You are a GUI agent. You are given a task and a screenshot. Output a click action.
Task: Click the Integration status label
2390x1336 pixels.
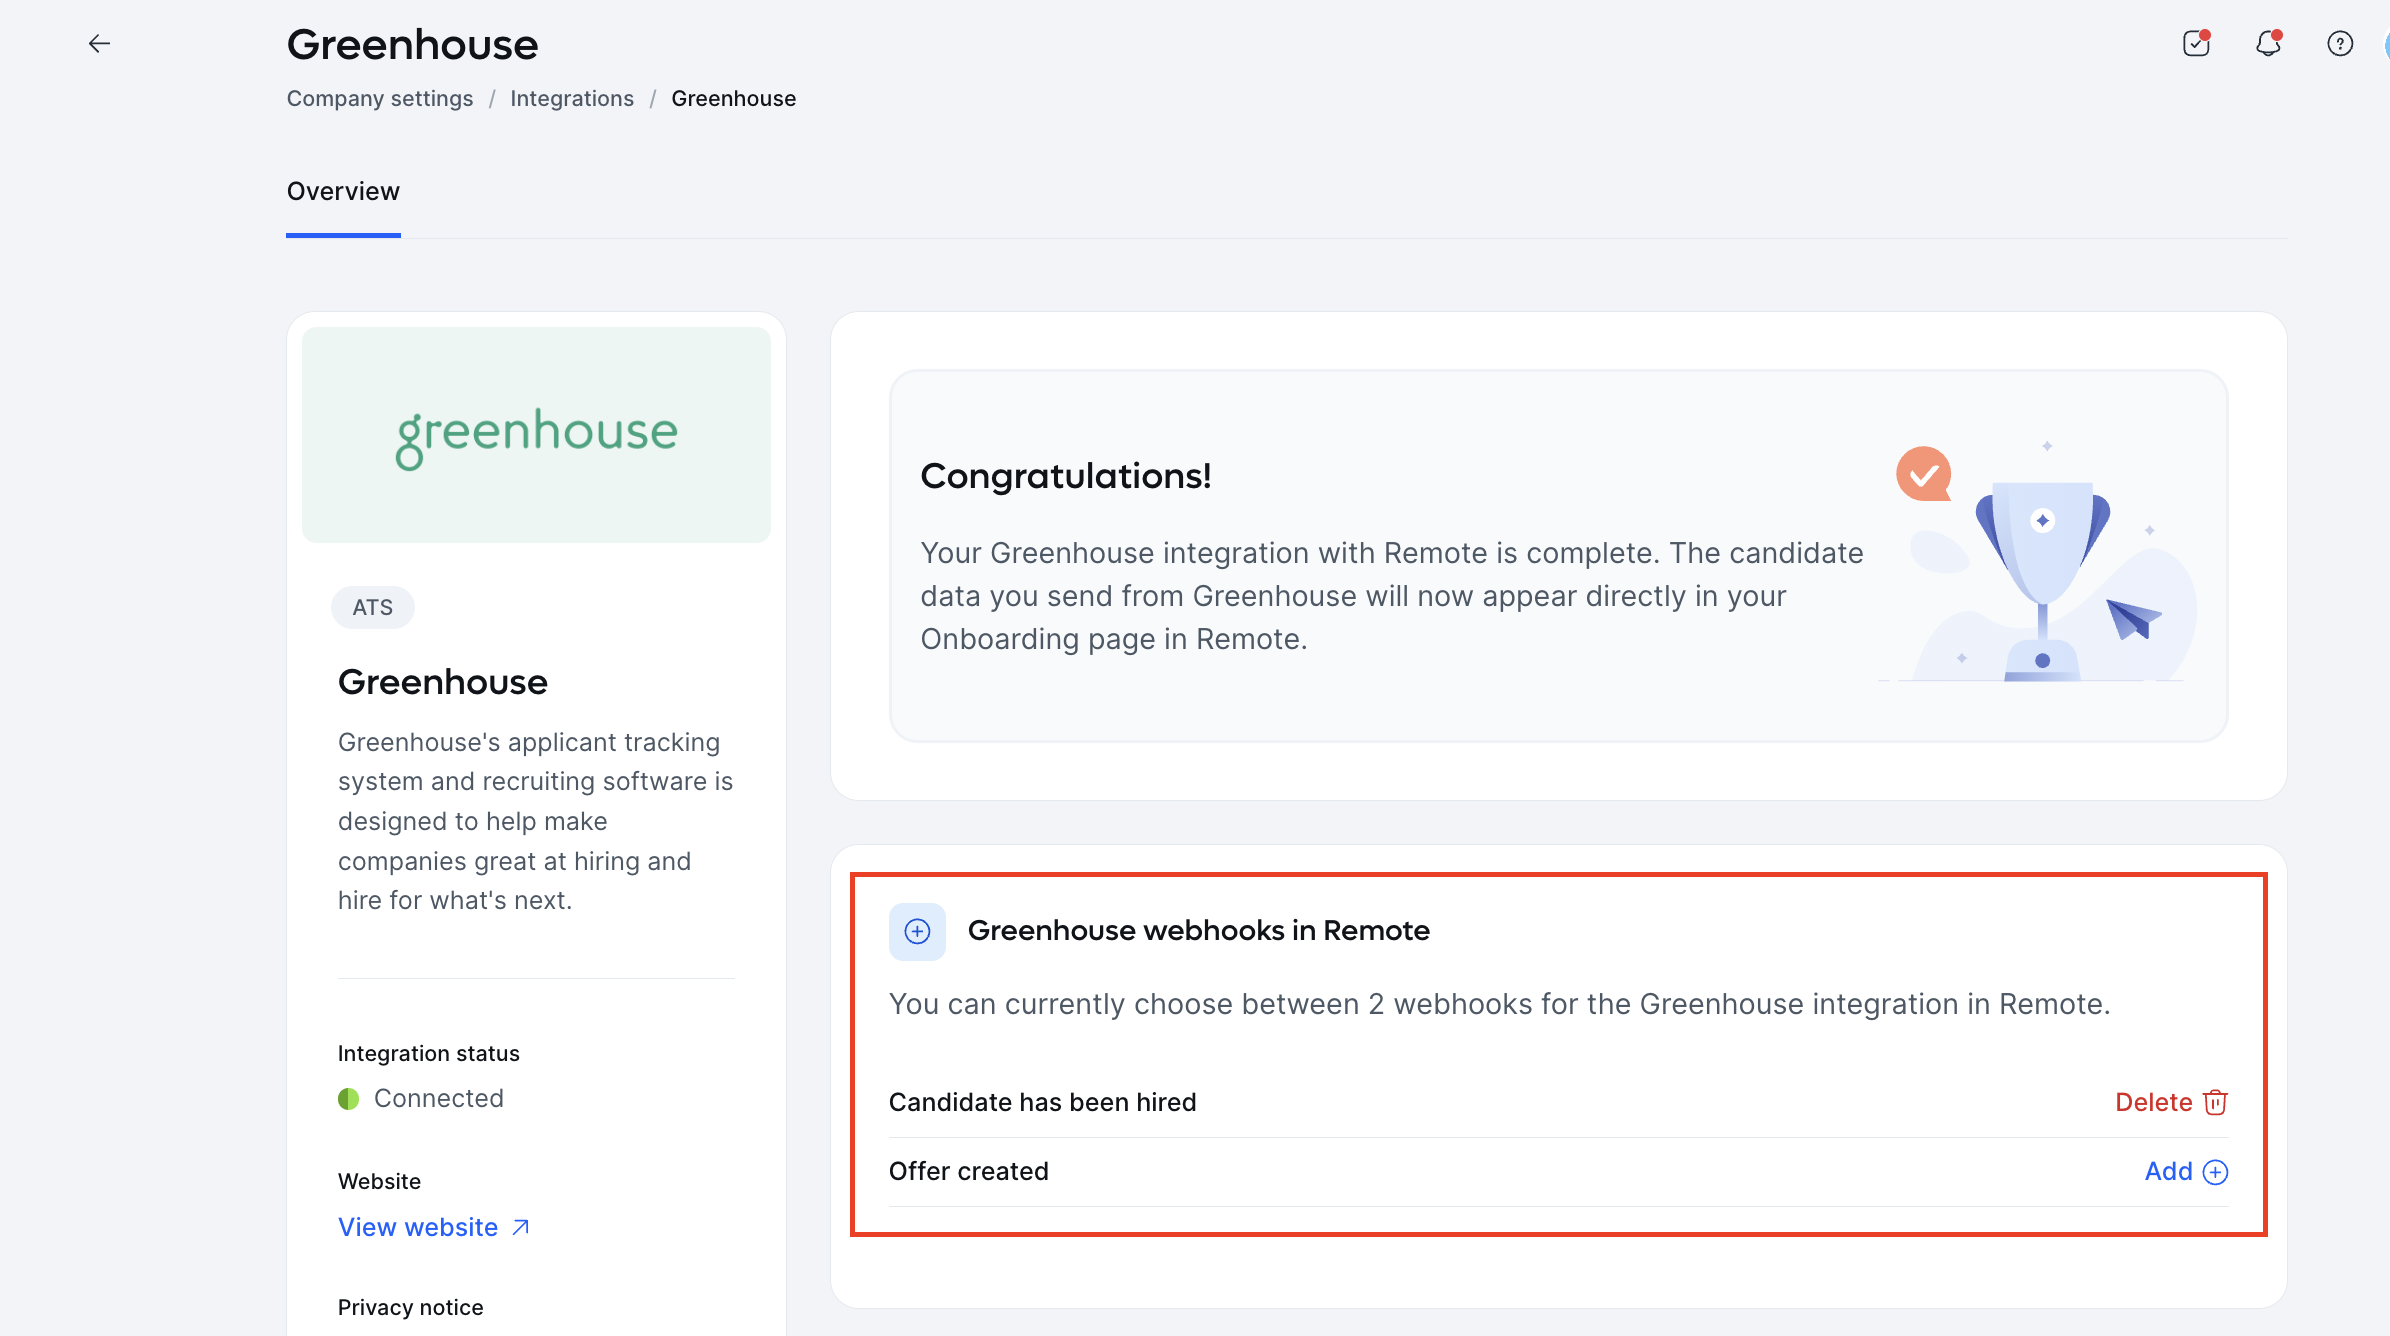[428, 1054]
